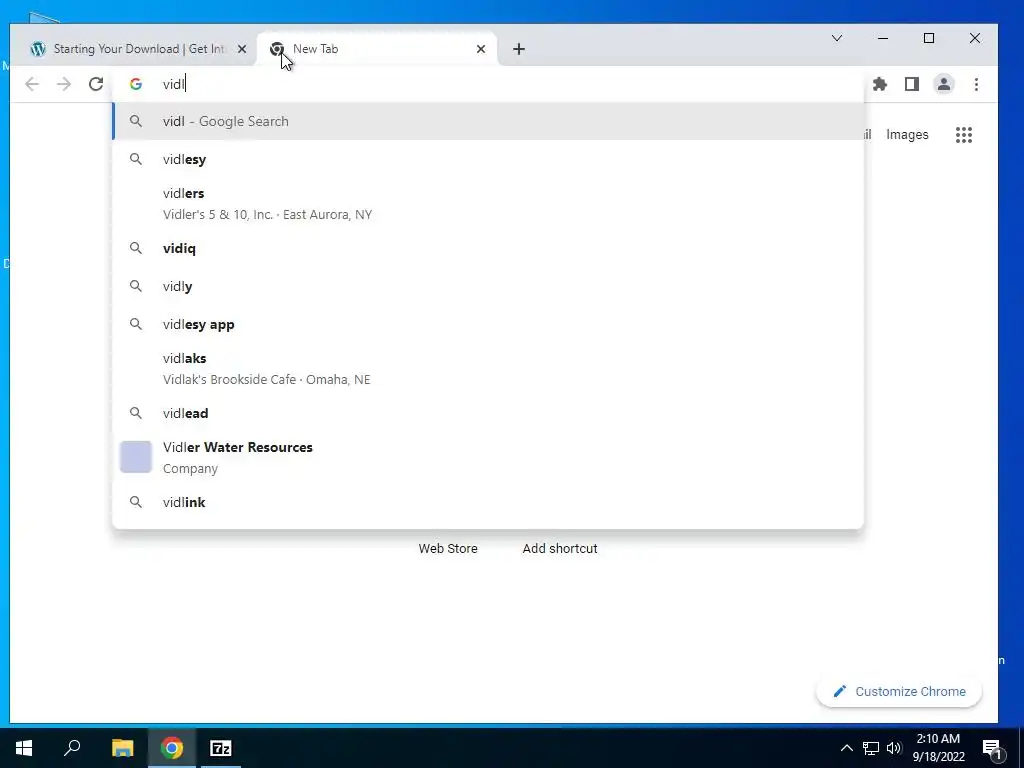The image size is (1024, 768).
Task: Click the Customize Chrome button
Action: (899, 692)
